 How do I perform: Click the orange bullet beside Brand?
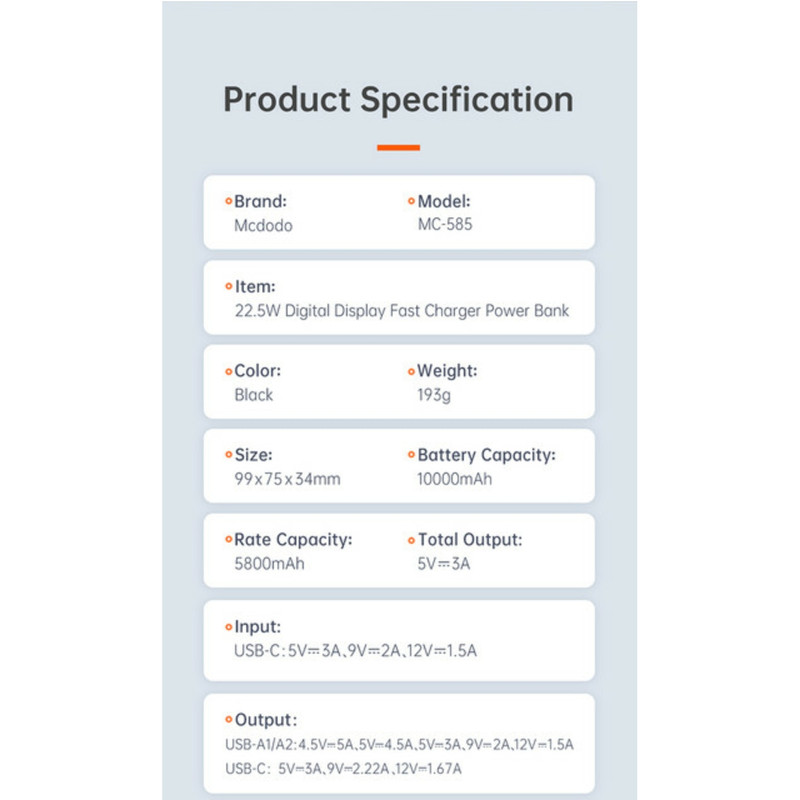coord(228,202)
